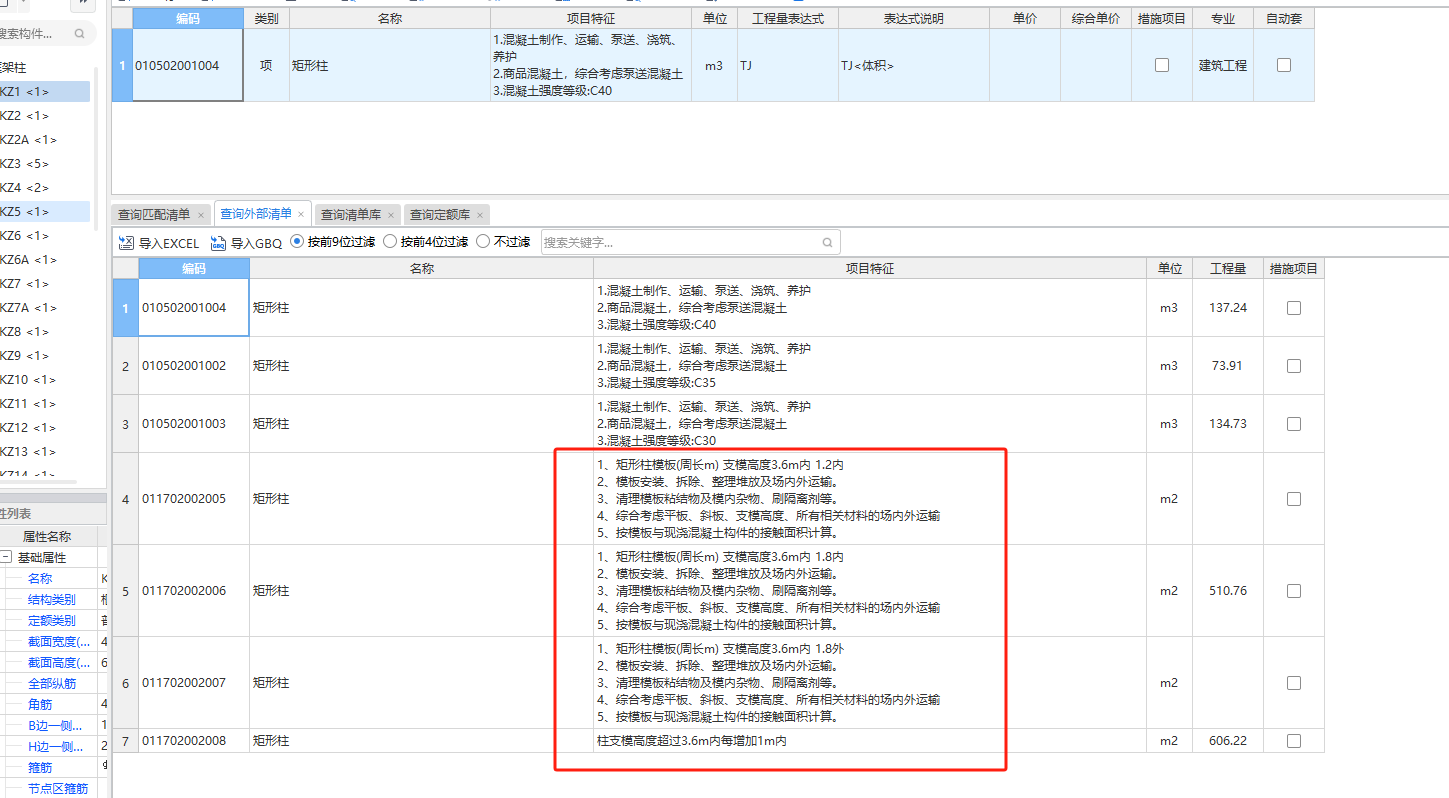This screenshot has width=1449, height=798.
Task: Tick 措施项目 checkbox for 010502001004 in lower list
Action: click(1294, 308)
